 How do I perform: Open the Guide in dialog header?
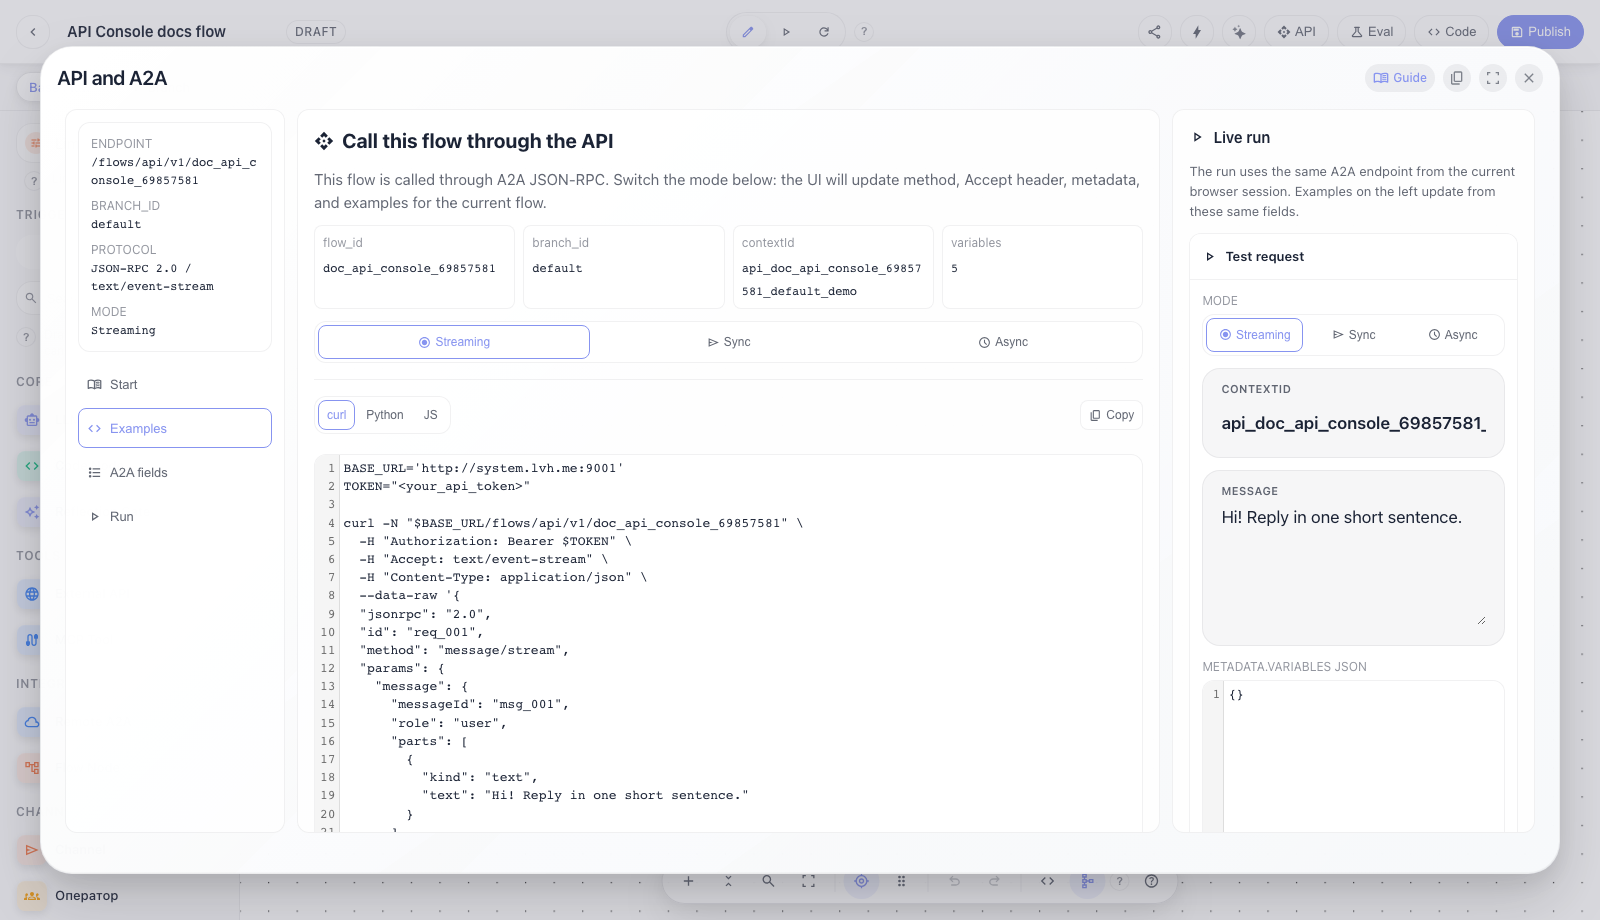point(1400,78)
